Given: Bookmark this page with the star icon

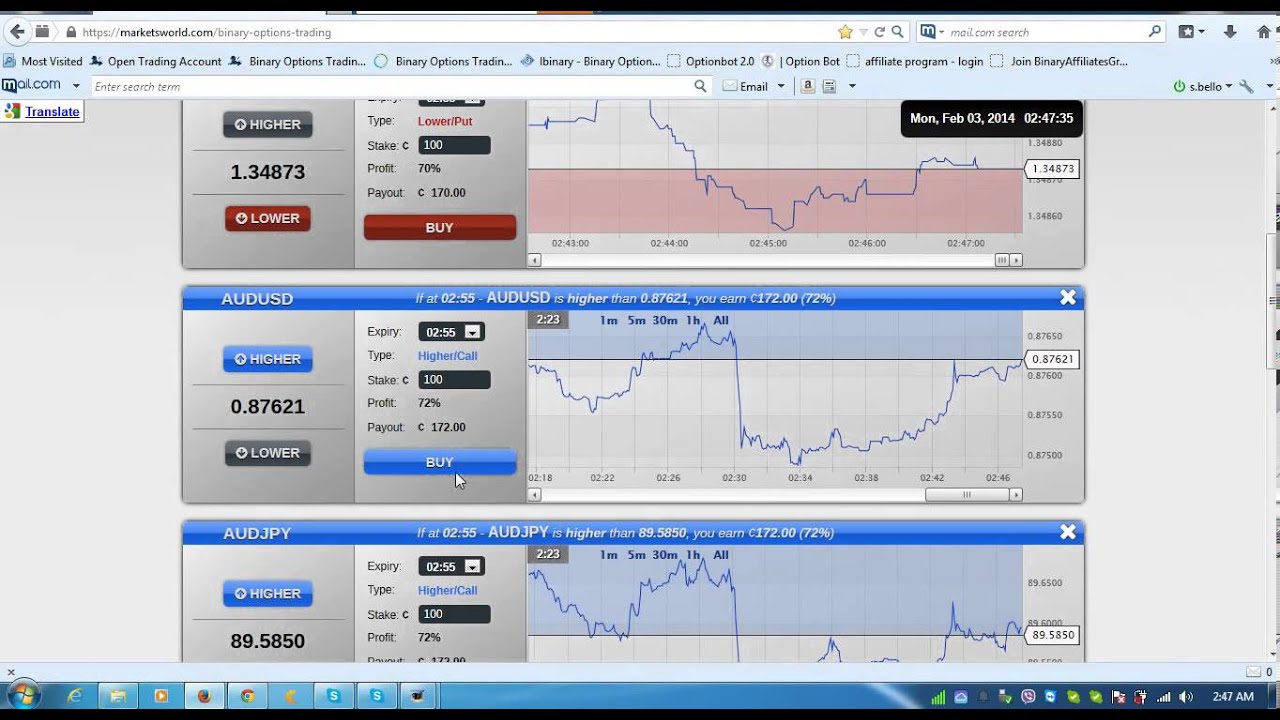Looking at the screenshot, I should (x=845, y=32).
